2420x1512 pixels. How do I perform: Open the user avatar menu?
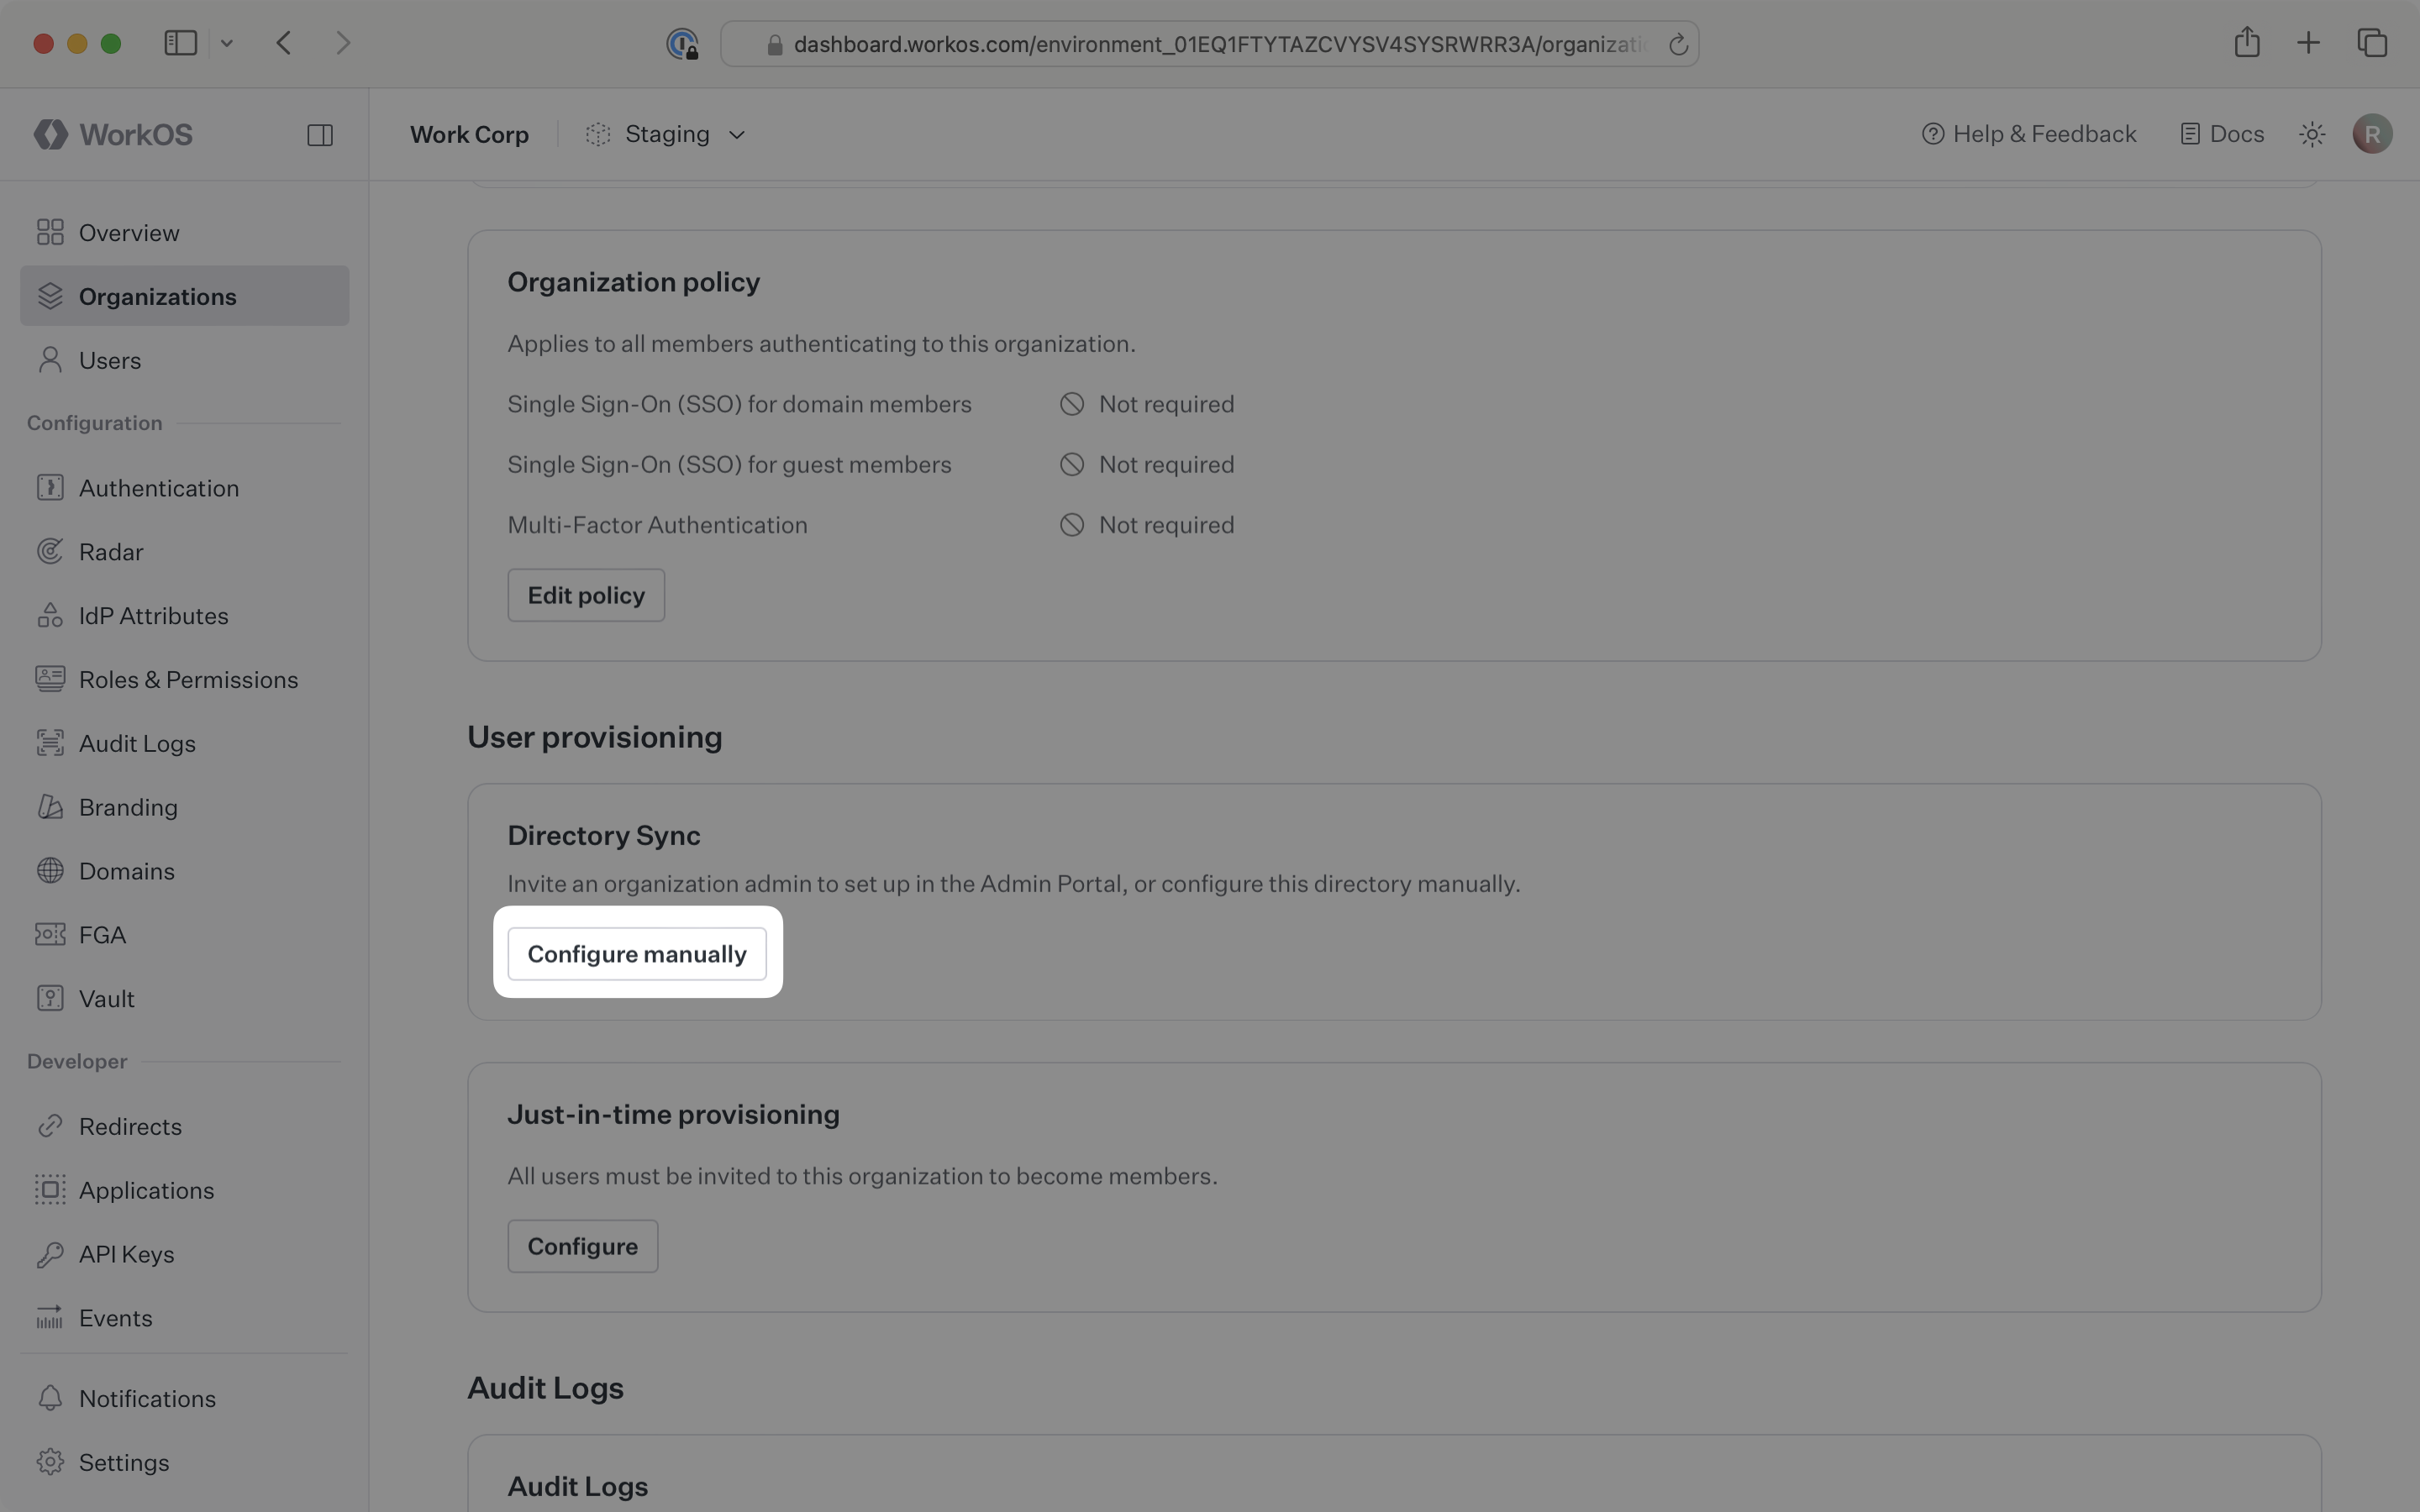2372,134
